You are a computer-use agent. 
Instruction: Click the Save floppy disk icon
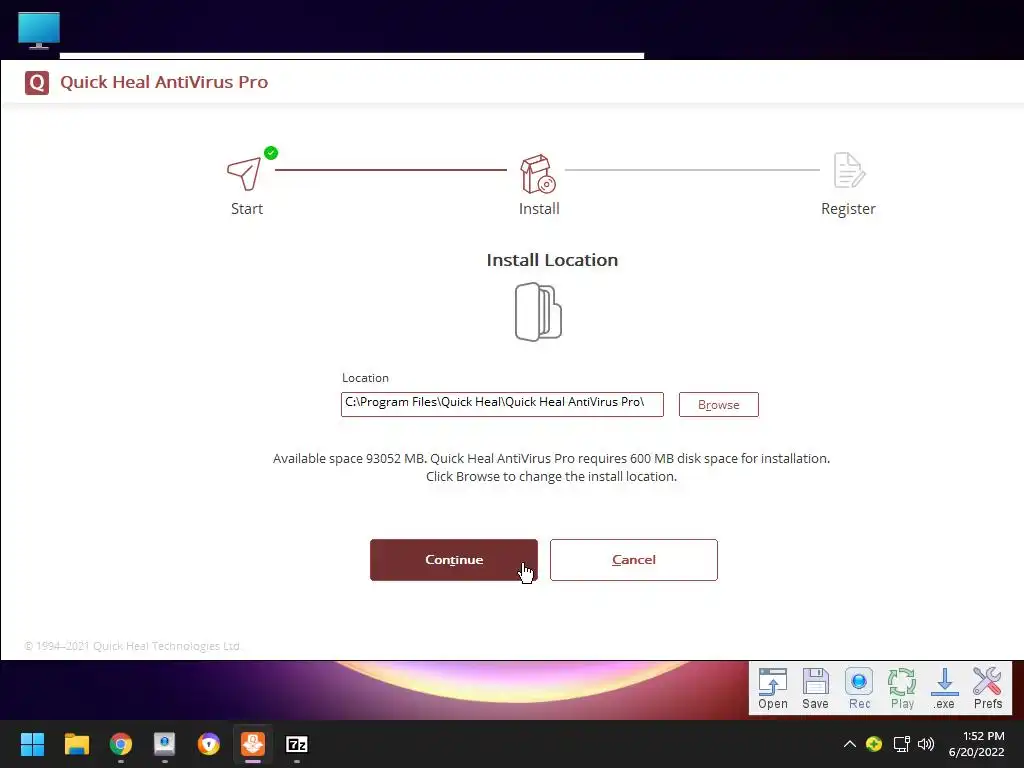pos(815,688)
